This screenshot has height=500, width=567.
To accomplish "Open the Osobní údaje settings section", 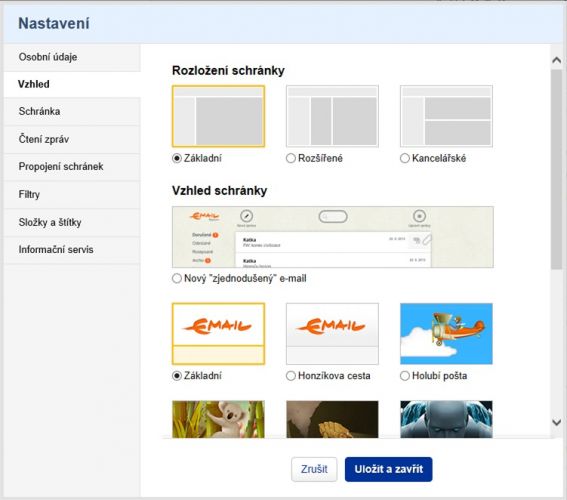I will [x=72, y=57].
